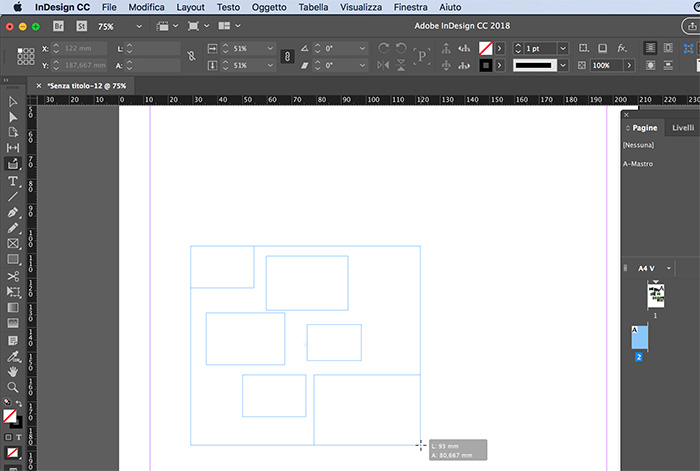This screenshot has width=700, height=471.
Task: Open the Layout menu
Action: click(190, 7)
